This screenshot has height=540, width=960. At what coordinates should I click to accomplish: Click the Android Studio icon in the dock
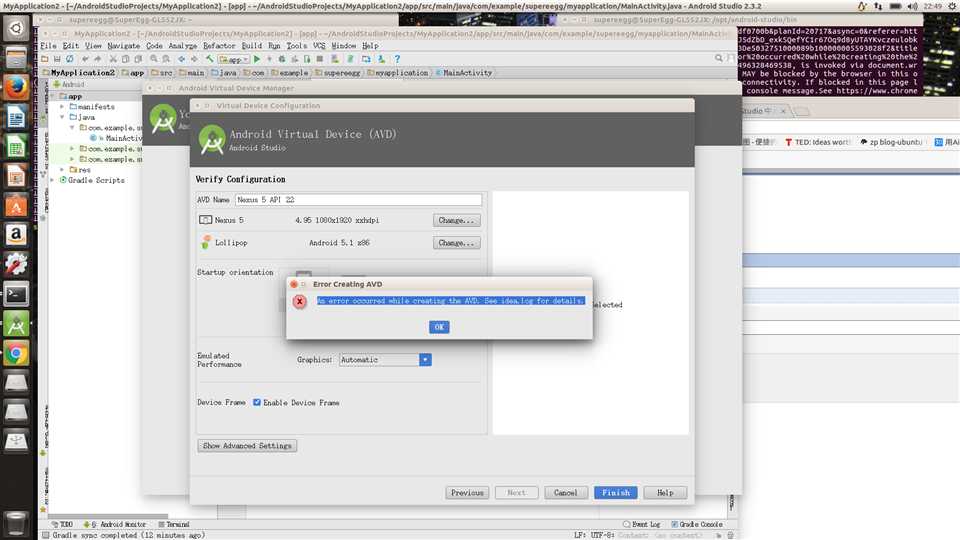(x=16, y=324)
